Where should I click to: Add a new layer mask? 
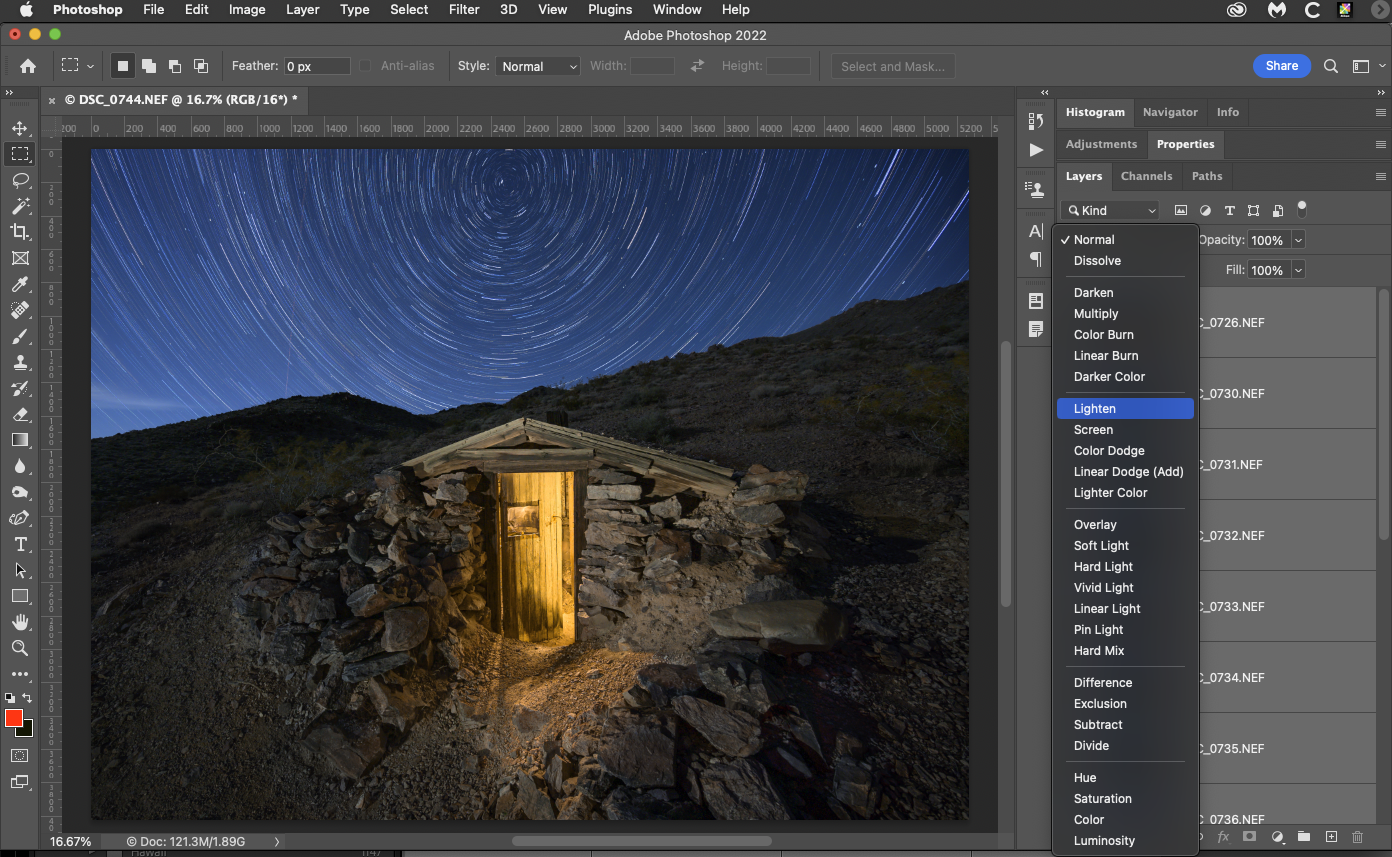(x=1249, y=837)
